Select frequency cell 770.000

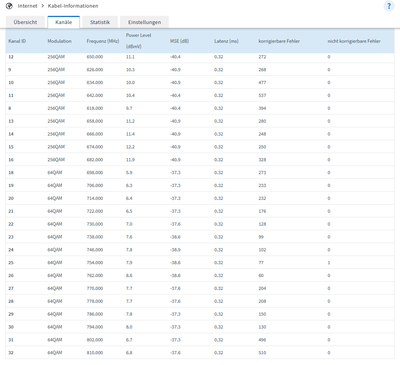pyautogui.click(x=95, y=288)
